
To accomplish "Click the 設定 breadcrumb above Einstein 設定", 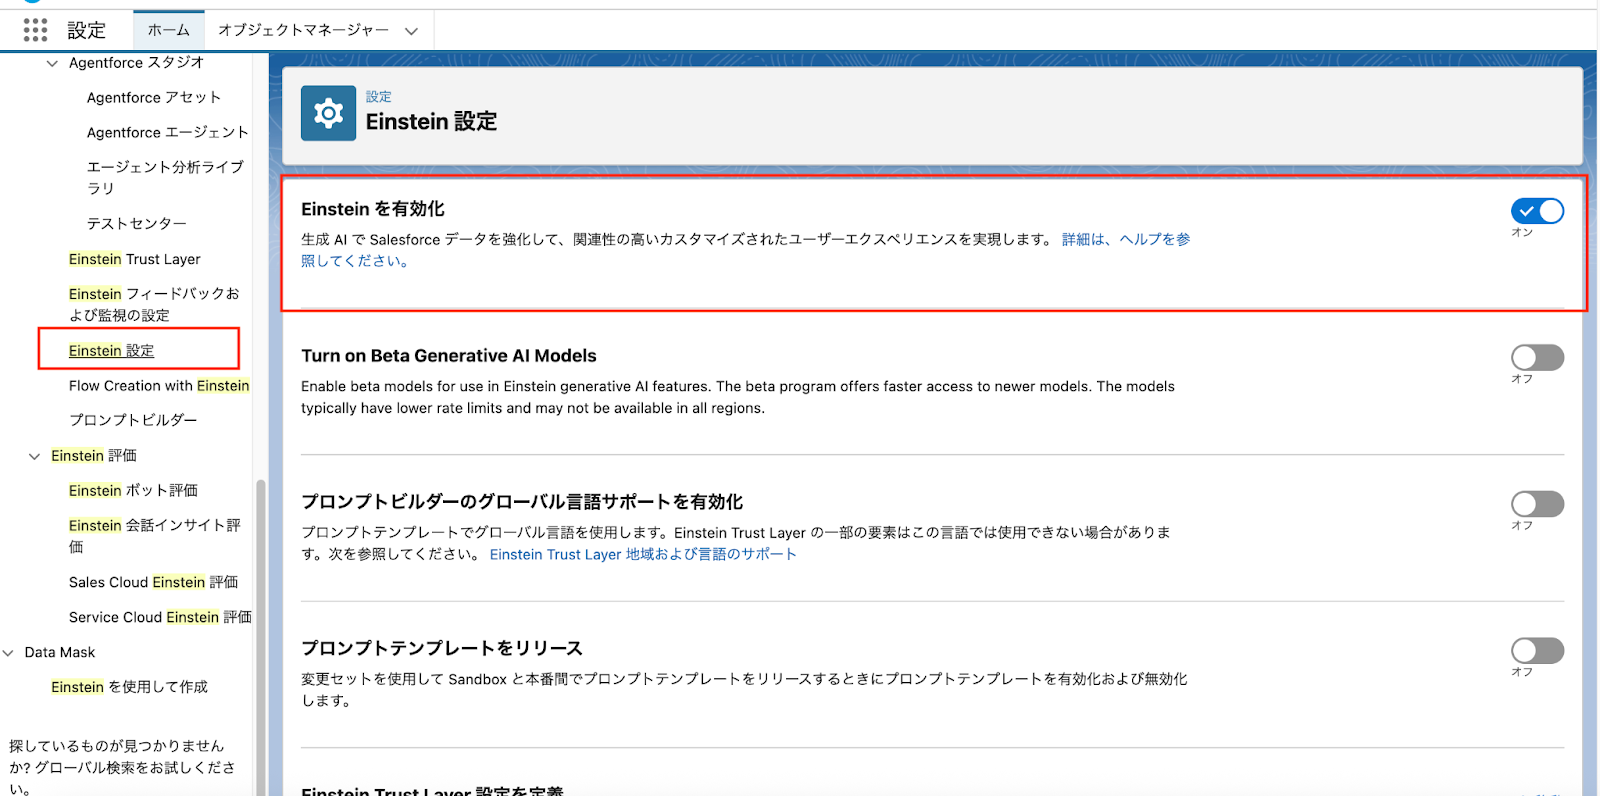I will point(379,97).
